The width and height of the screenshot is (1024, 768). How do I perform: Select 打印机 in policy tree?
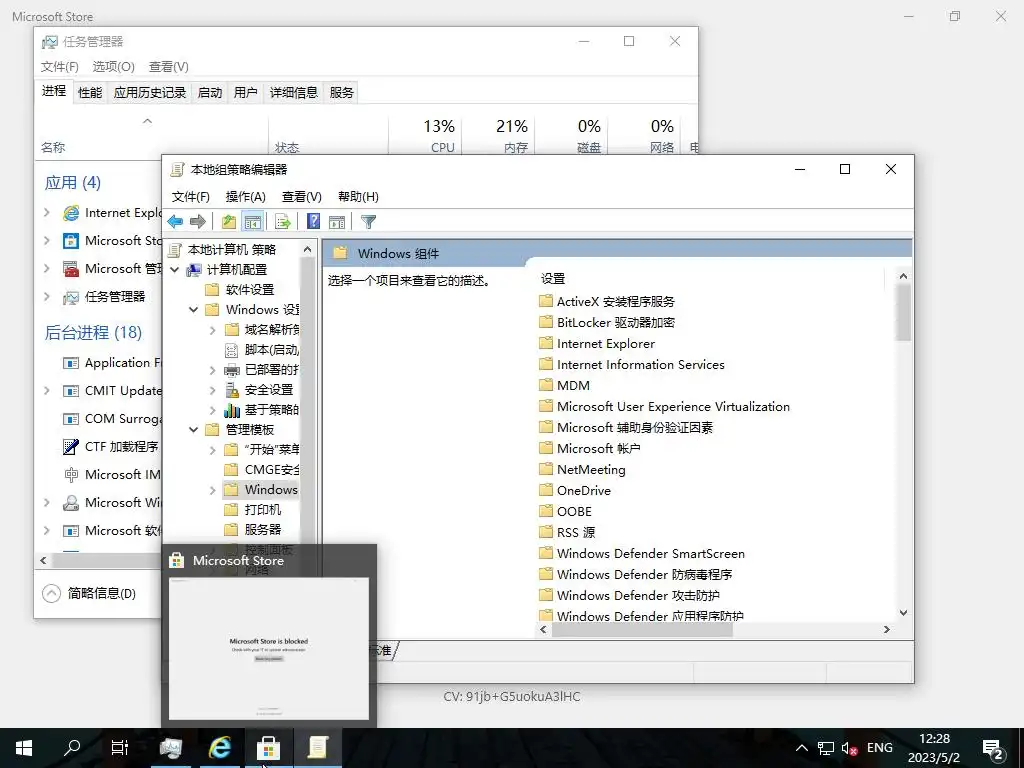click(x=263, y=509)
